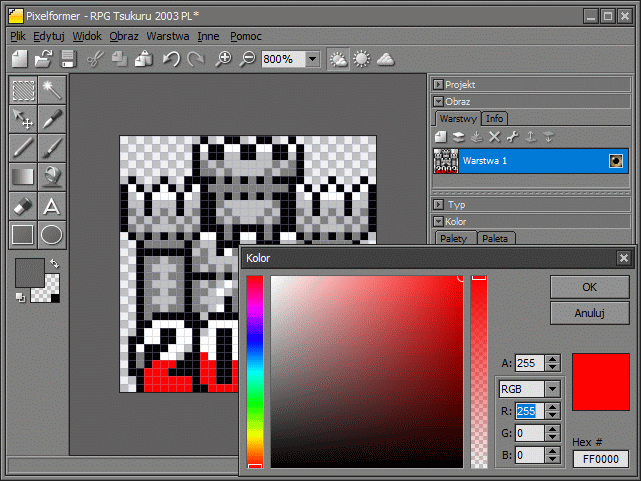Image resolution: width=641 pixels, height=481 pixels.
Task: Click the Copy icon in toolbar
Action: pyautogui.click(x=119, y=59)
